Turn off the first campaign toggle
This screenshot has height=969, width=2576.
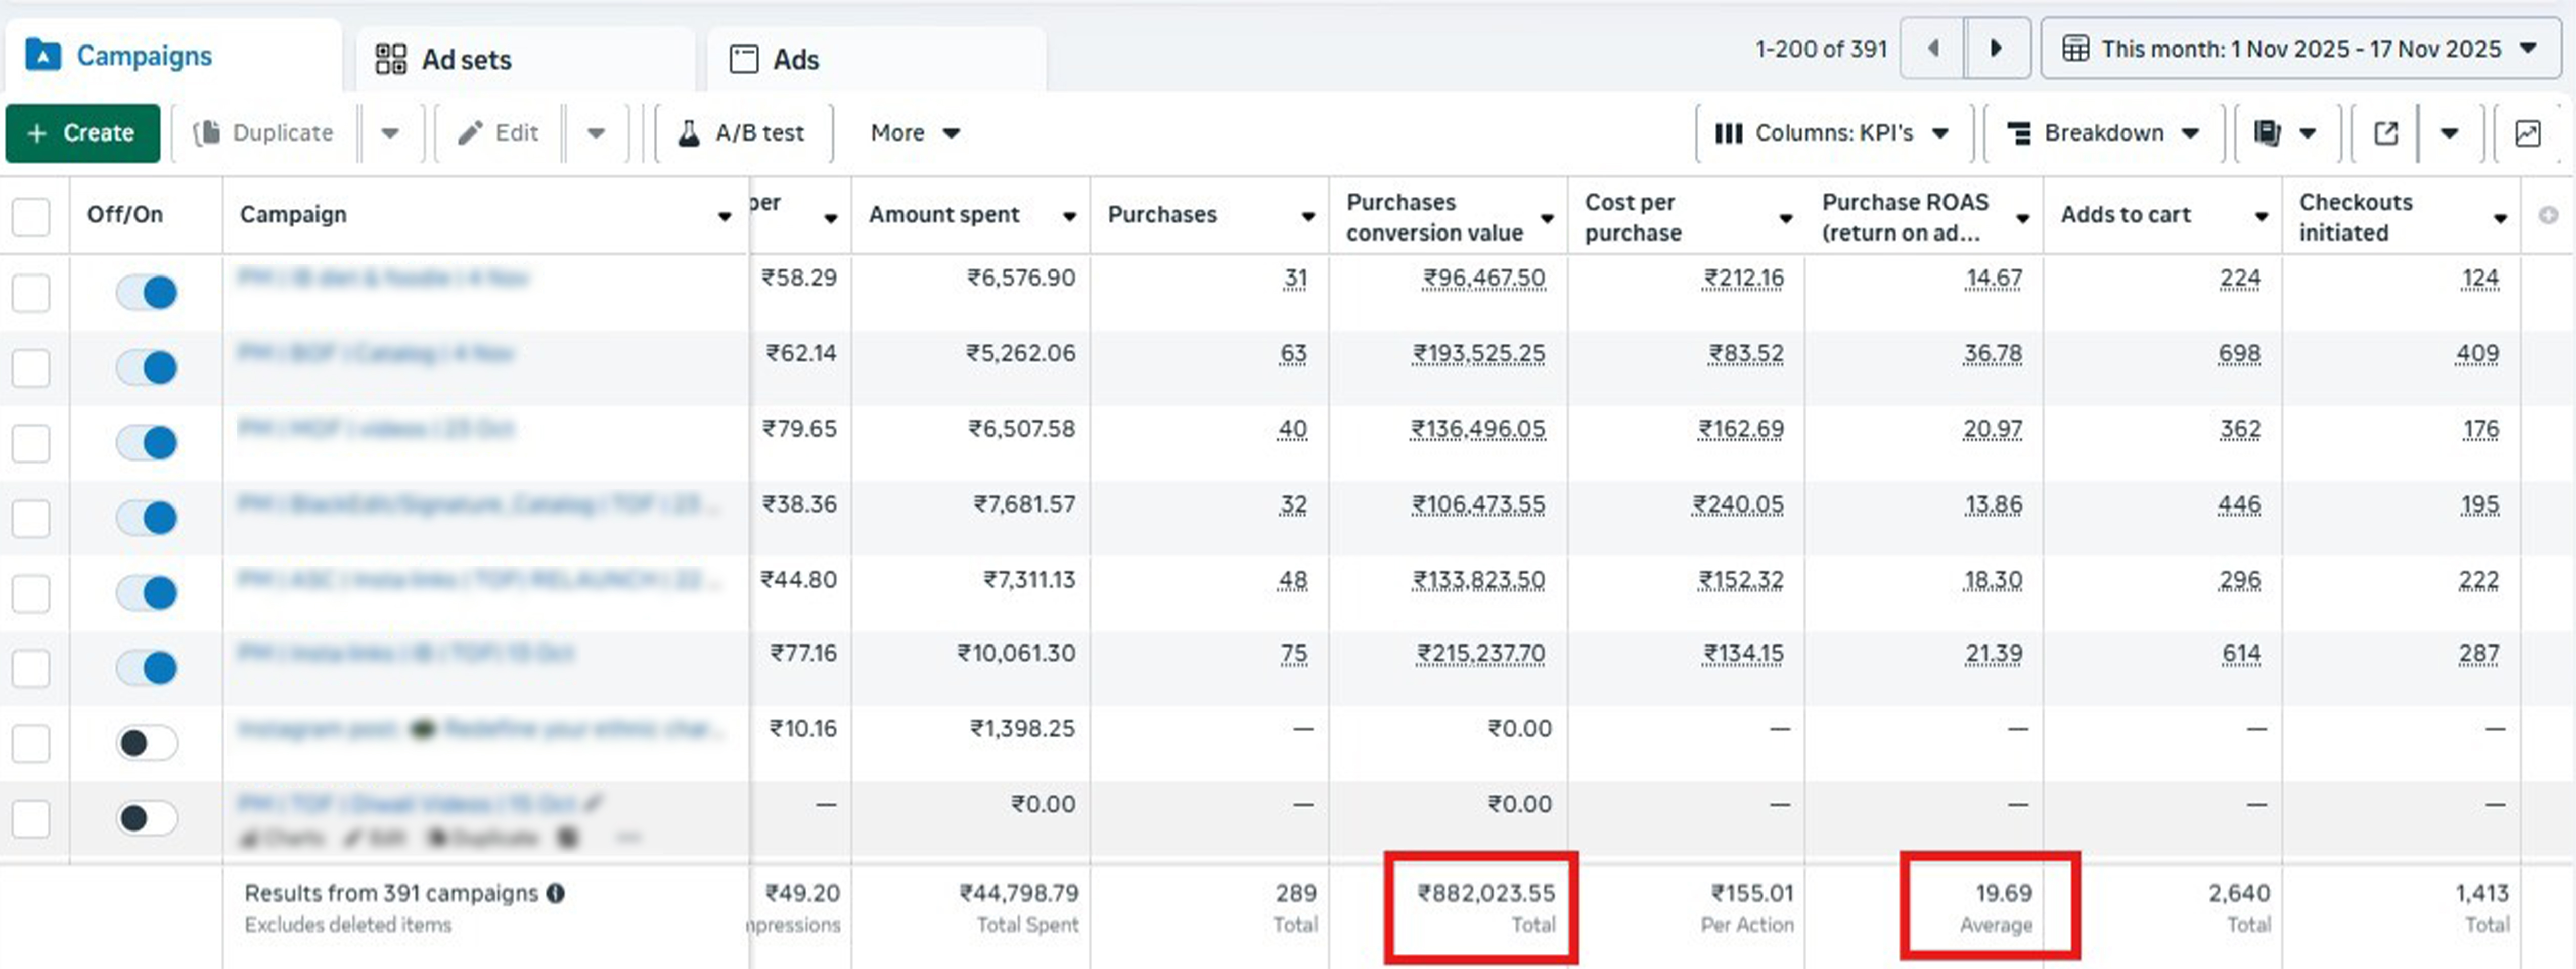(x=147, y=292)
